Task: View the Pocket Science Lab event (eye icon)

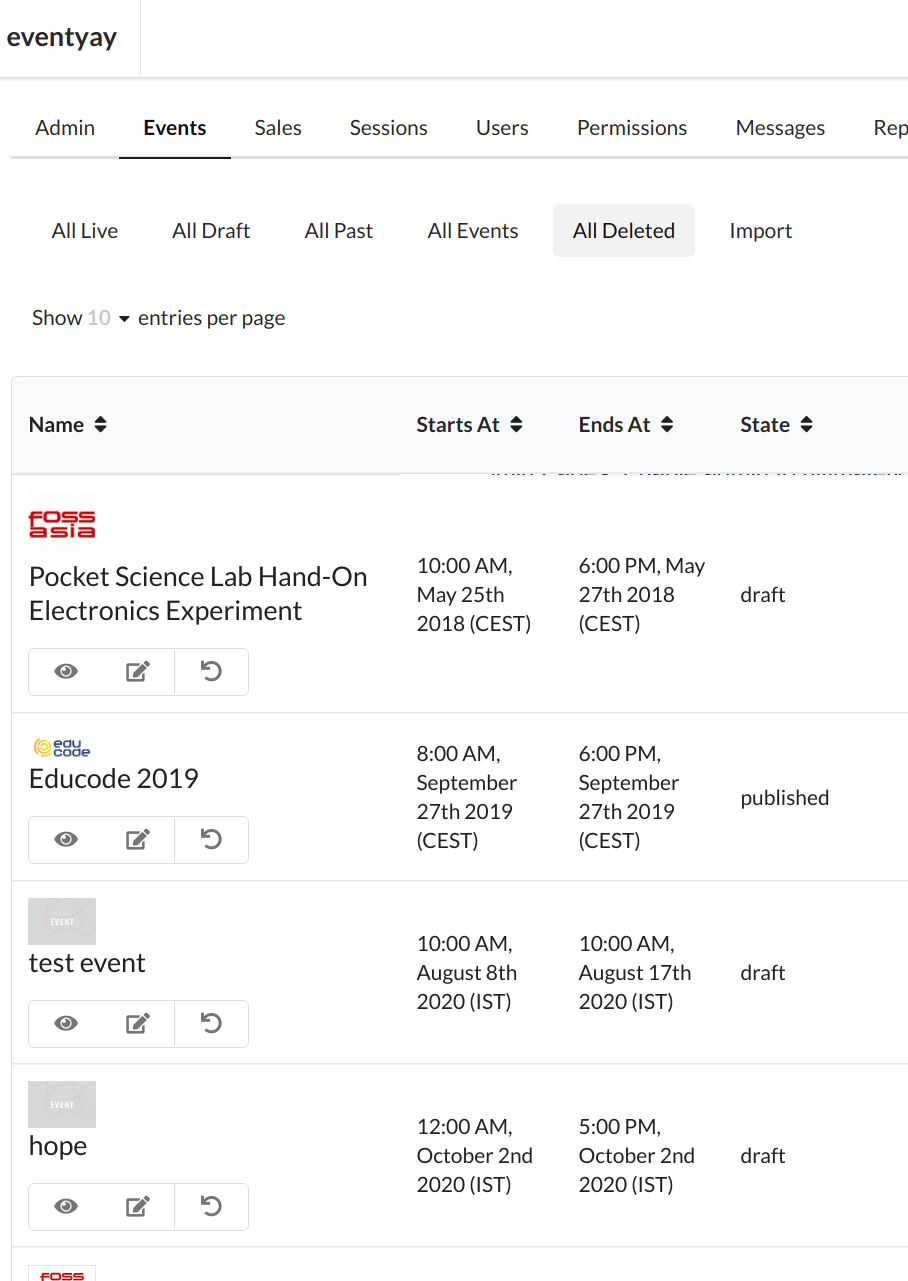Action: click(x=66, y=672)
